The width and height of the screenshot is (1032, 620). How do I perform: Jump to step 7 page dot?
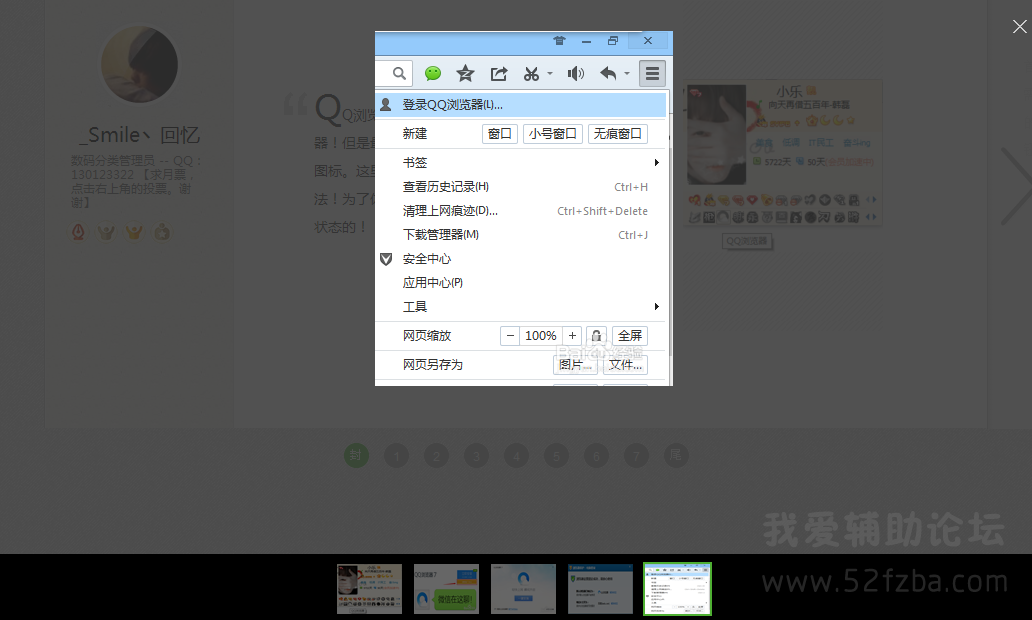[636, 455]
